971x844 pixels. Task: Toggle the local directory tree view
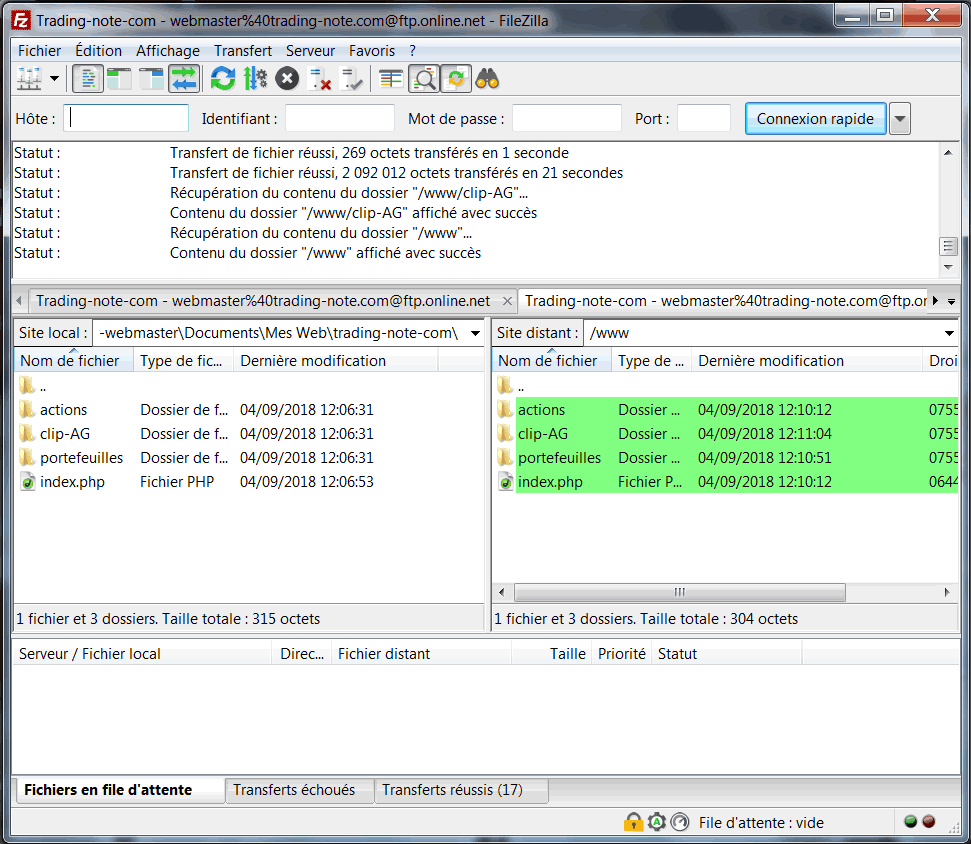point(119,79)
